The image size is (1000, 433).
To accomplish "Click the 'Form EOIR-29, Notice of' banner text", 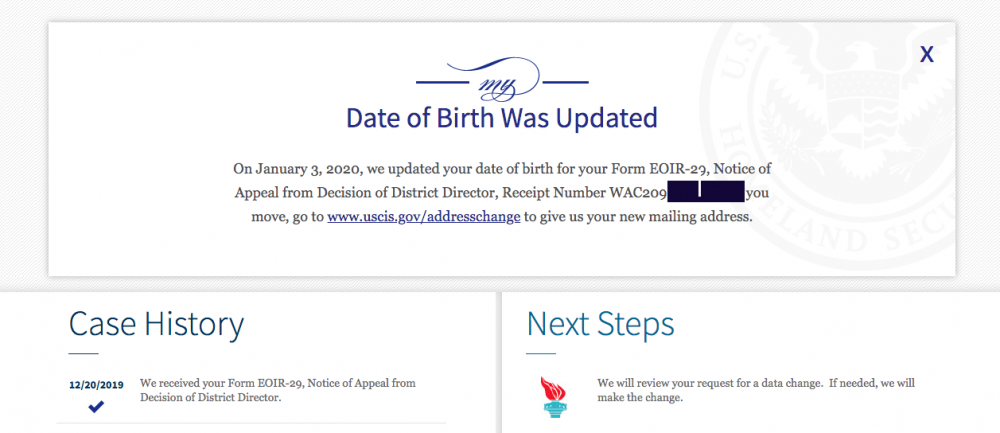I will point(698,169).
